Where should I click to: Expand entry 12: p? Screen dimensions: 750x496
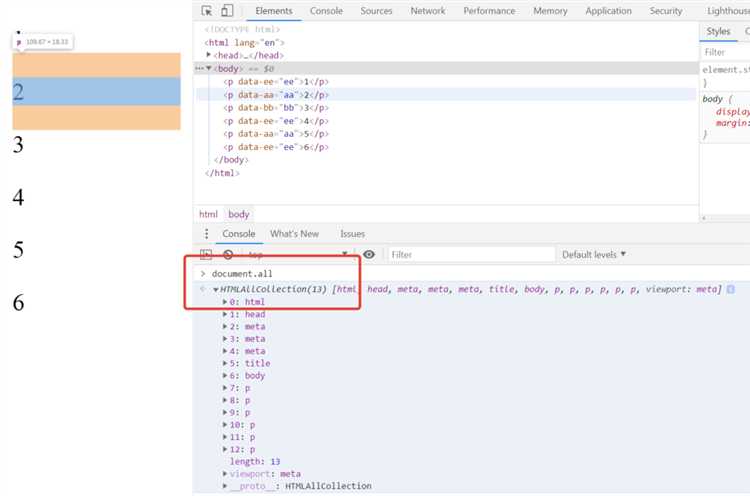coord(224,449)
